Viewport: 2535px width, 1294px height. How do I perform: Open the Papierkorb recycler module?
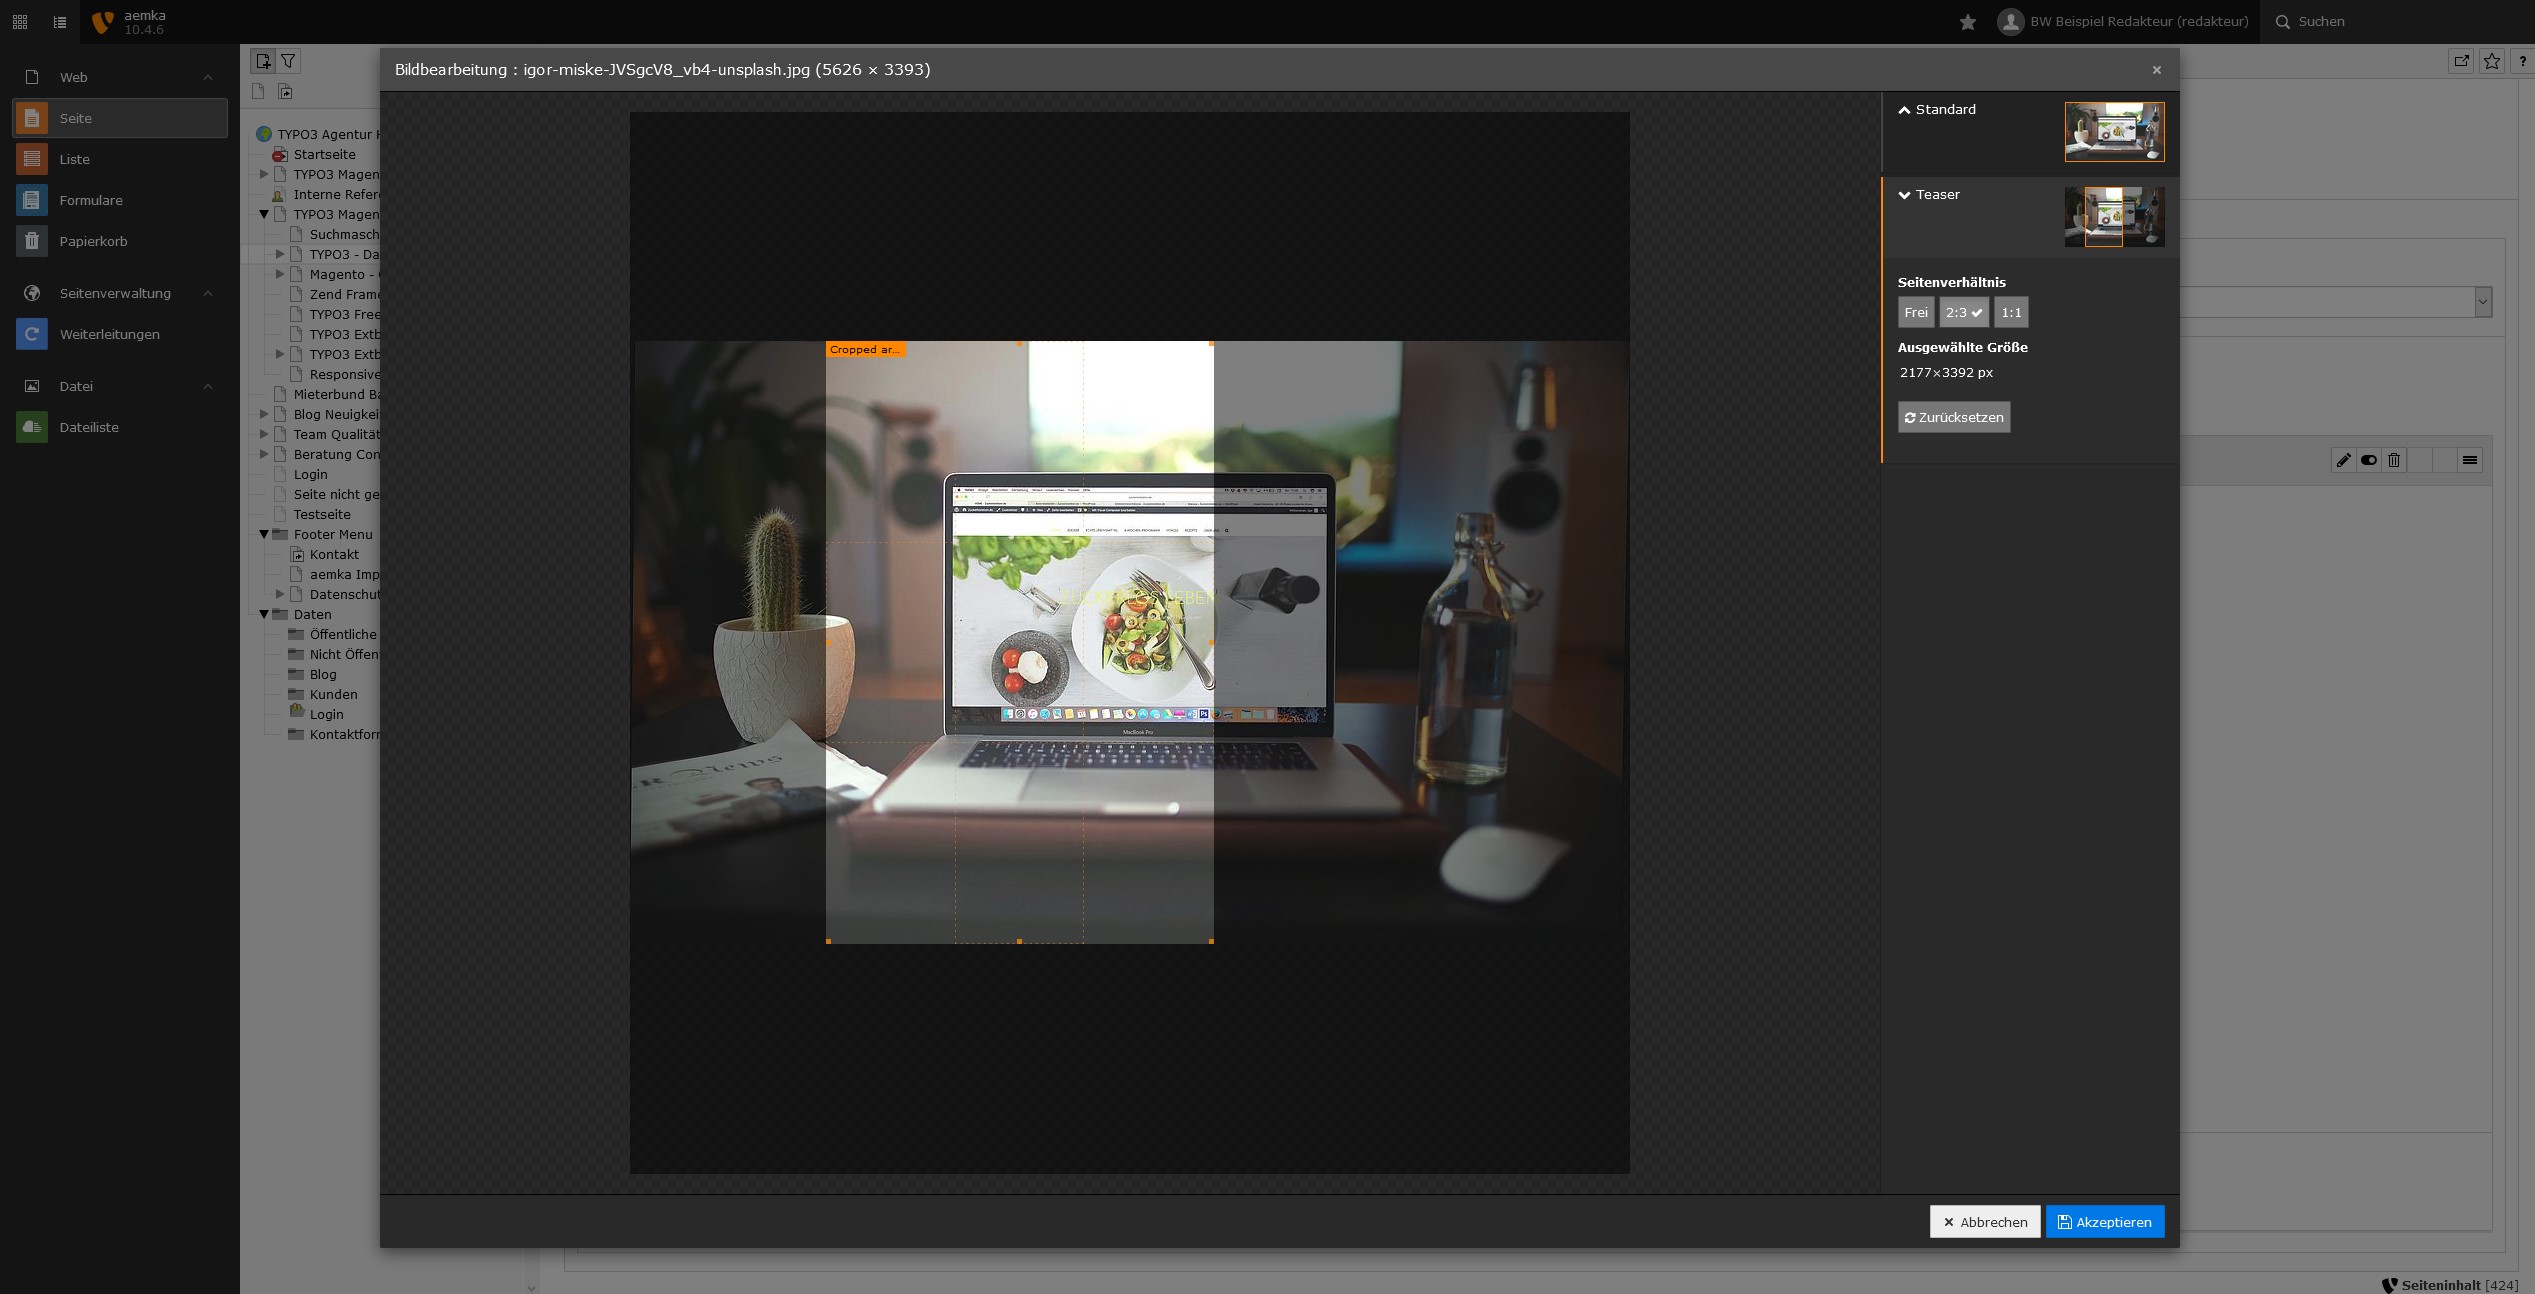[93, 241]
